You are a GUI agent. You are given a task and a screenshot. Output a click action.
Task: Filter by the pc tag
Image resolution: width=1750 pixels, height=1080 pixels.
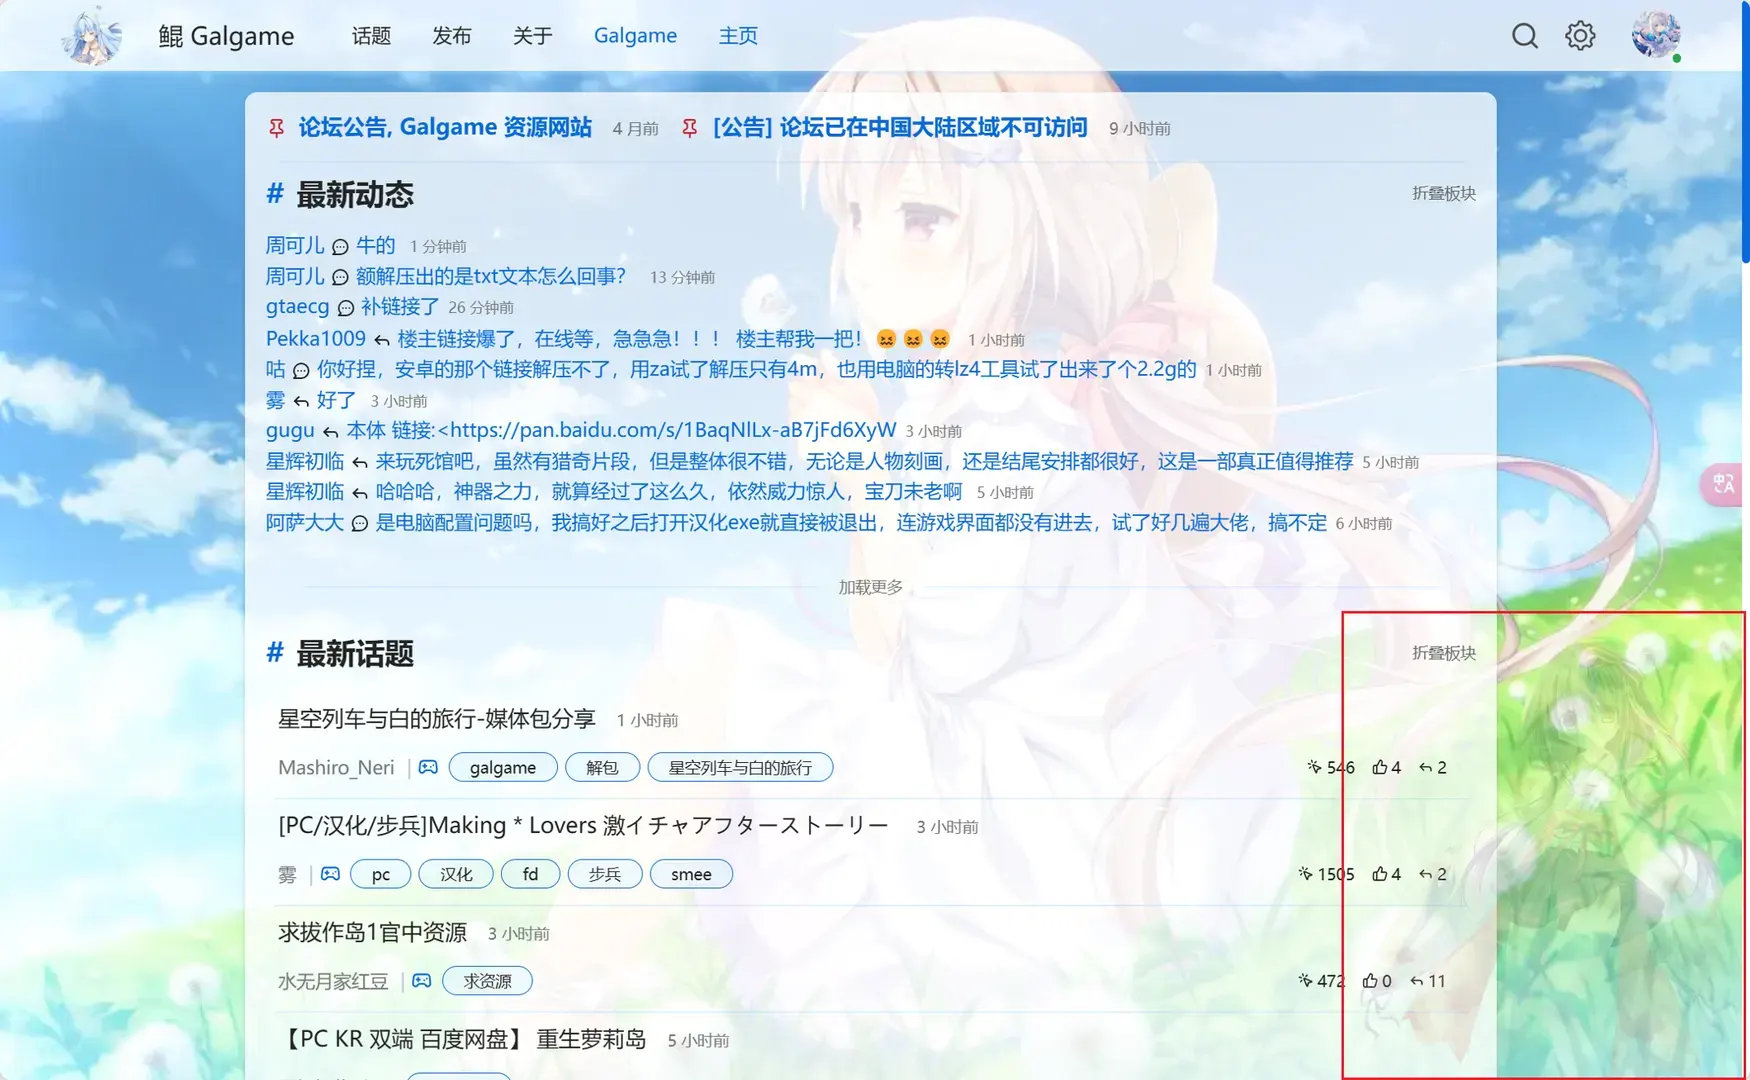380,874
